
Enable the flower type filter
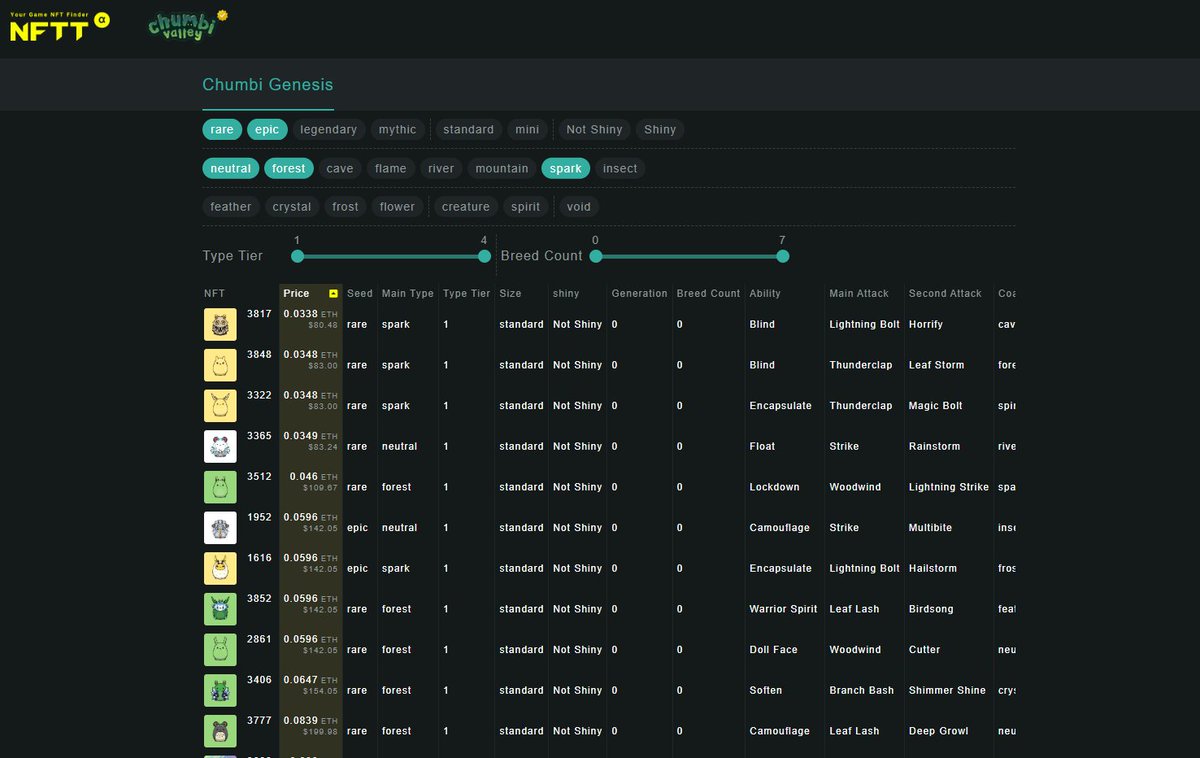click(x=397, y=207)
